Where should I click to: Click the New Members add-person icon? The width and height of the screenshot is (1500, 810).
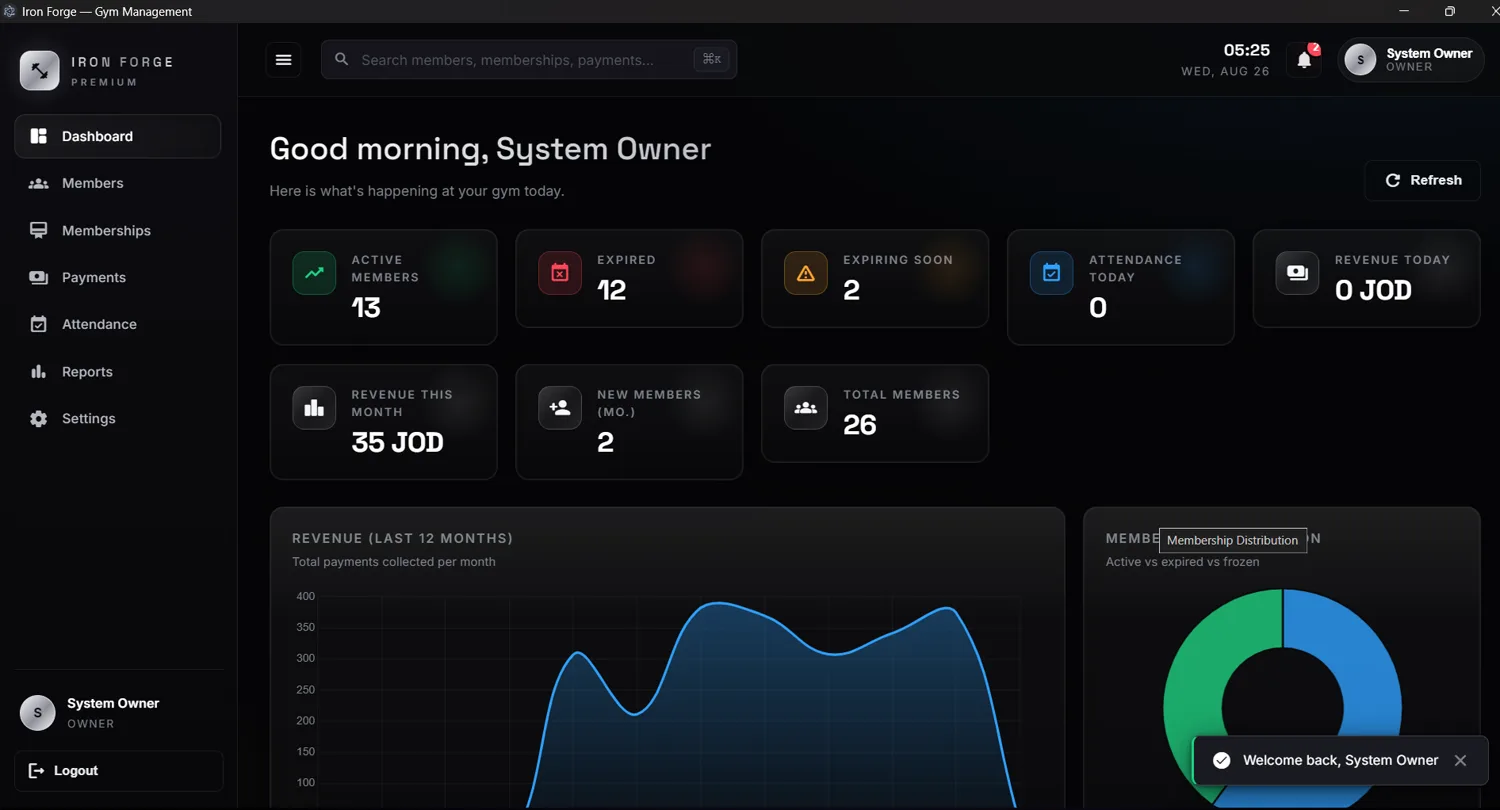(x=560, y=408)
